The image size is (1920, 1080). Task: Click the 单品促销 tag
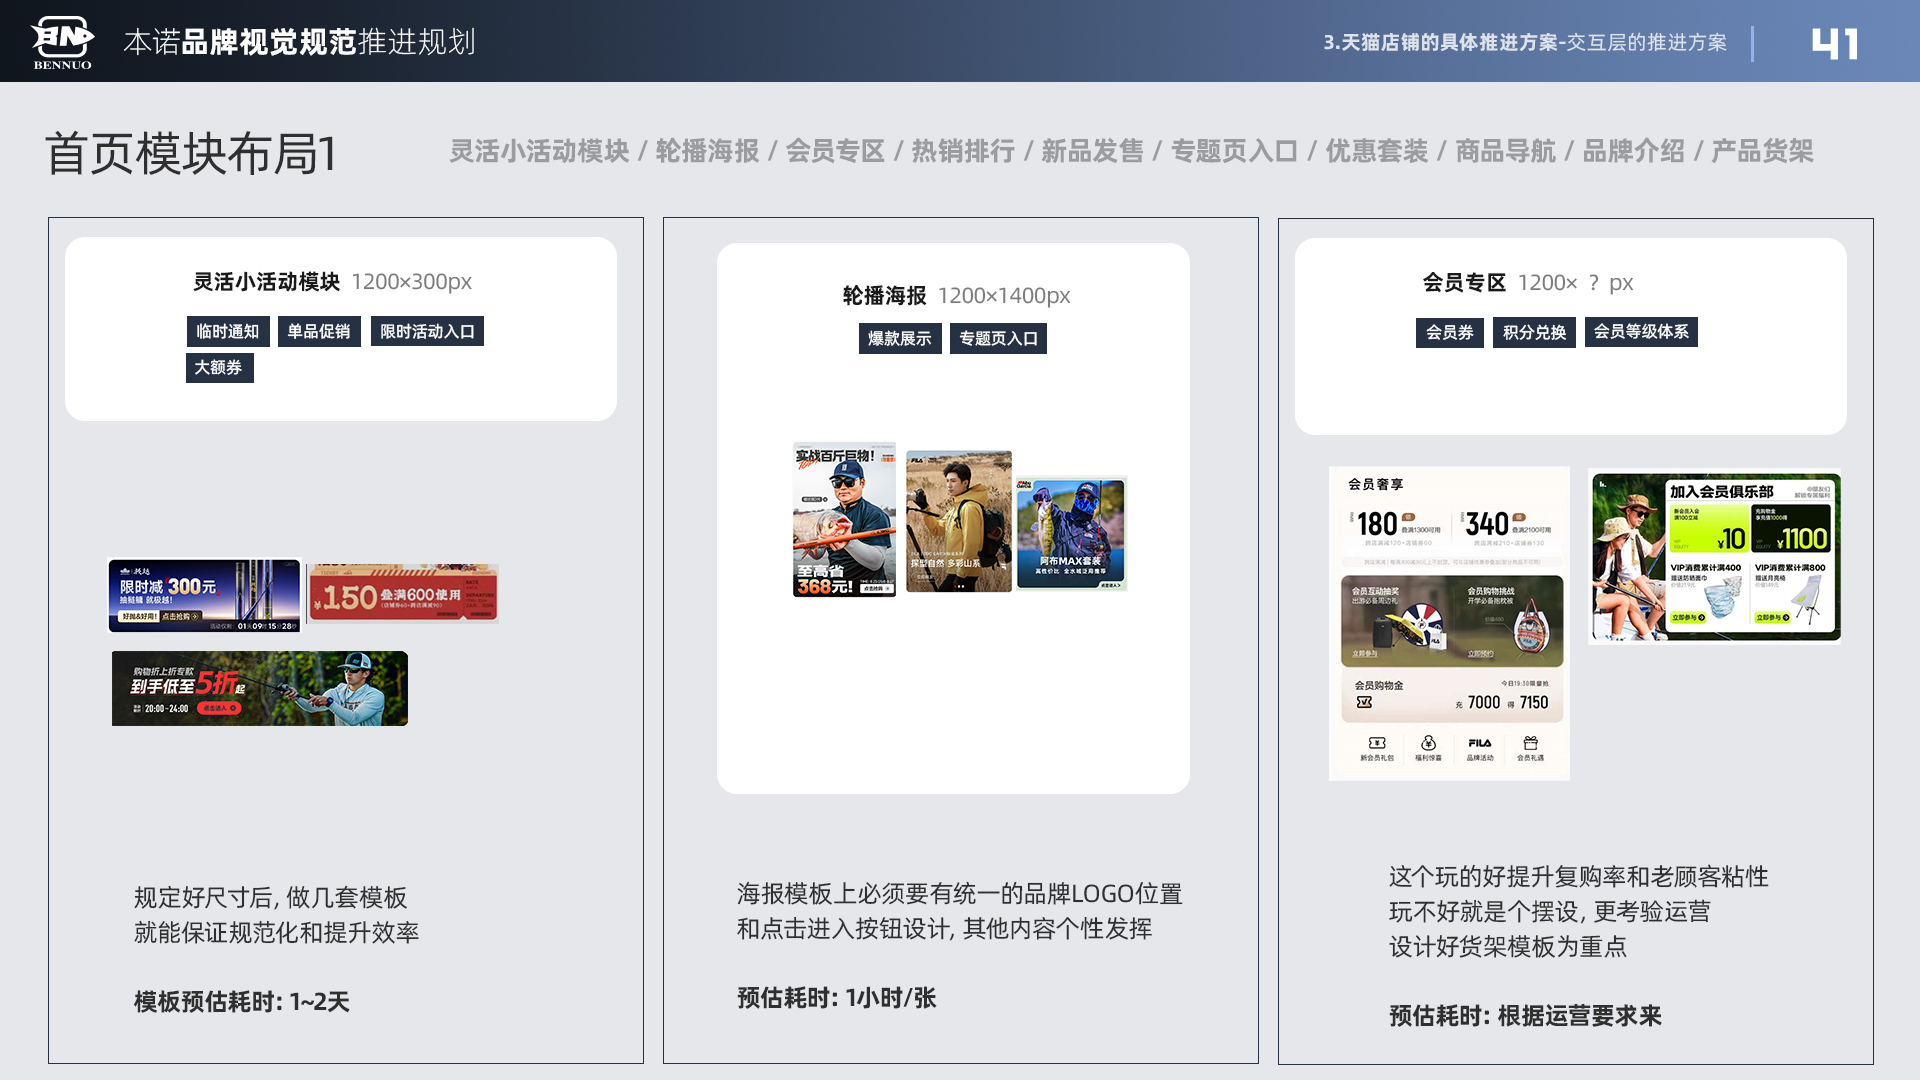click(x=319, y=331)
